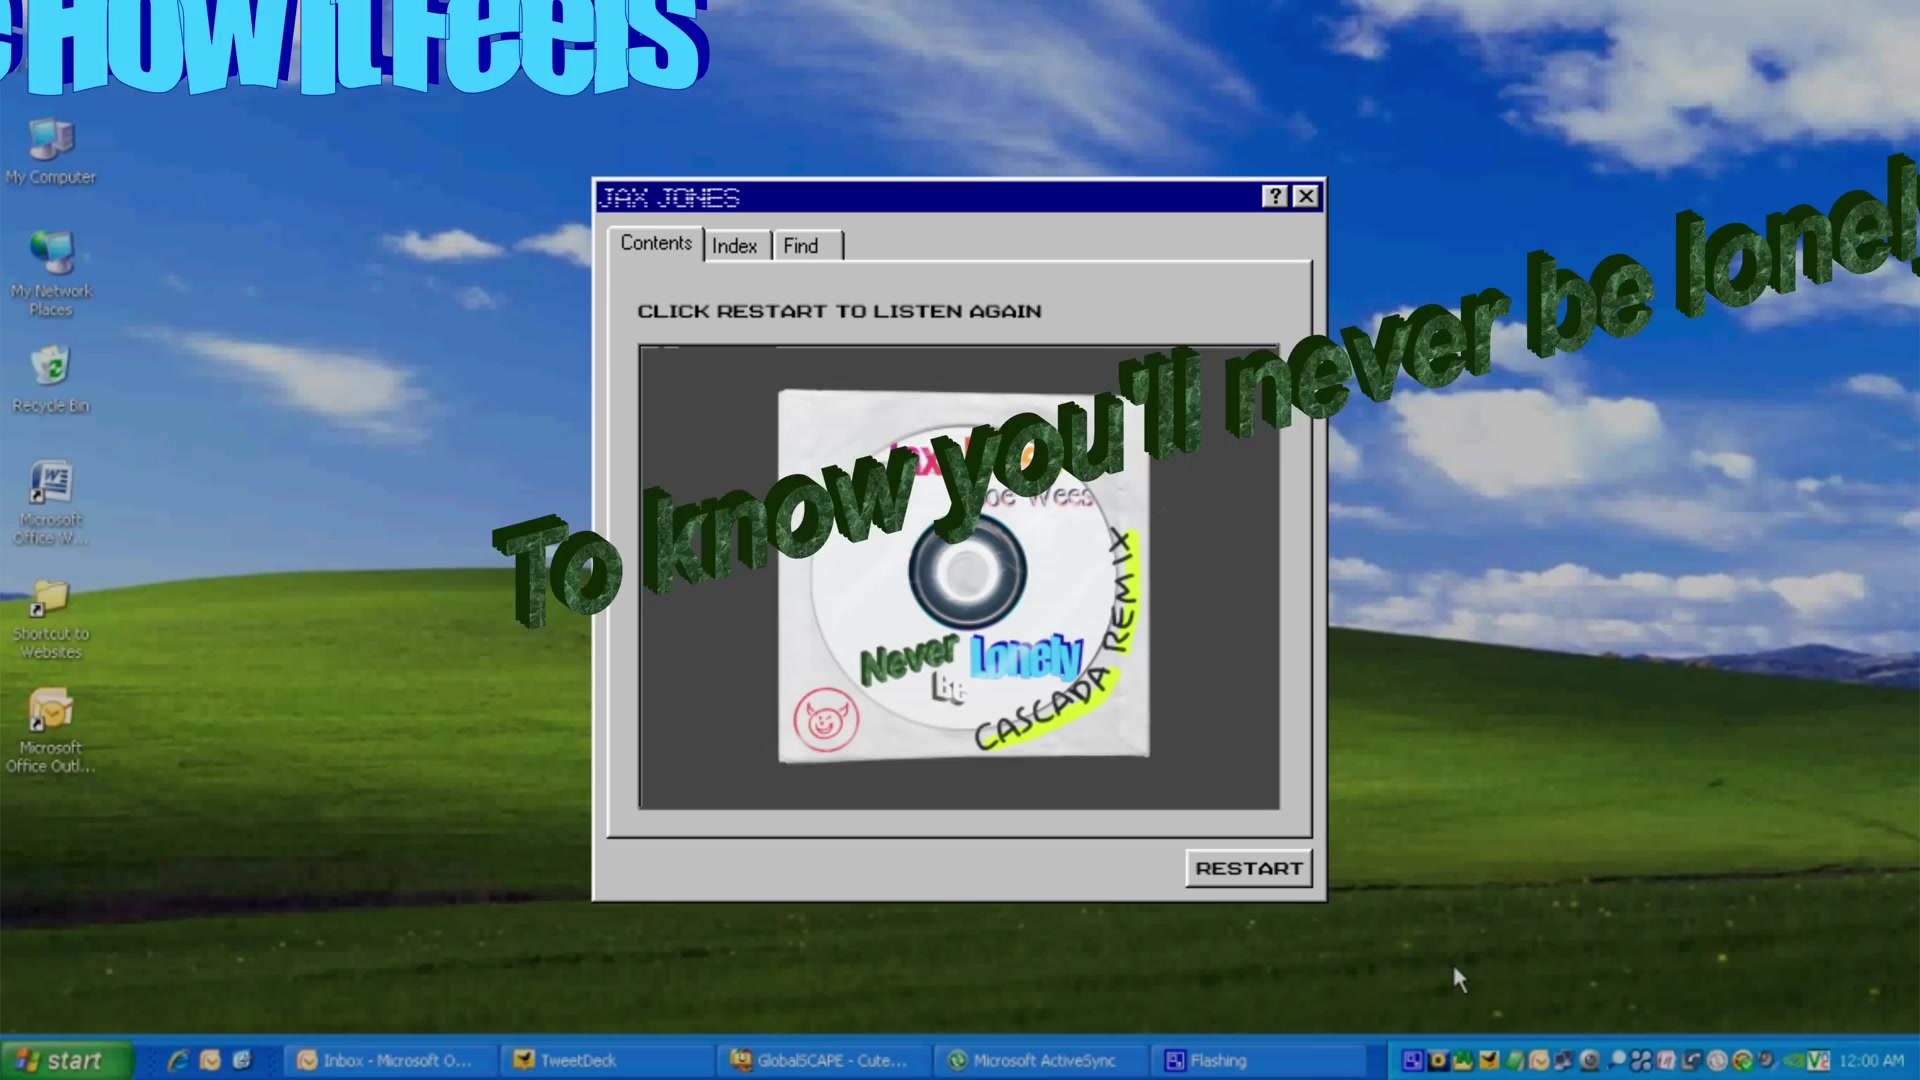Screen dimensions: 1920x1080
Task: Close the JAX JONES window
Action: (x=1306, y=196)
